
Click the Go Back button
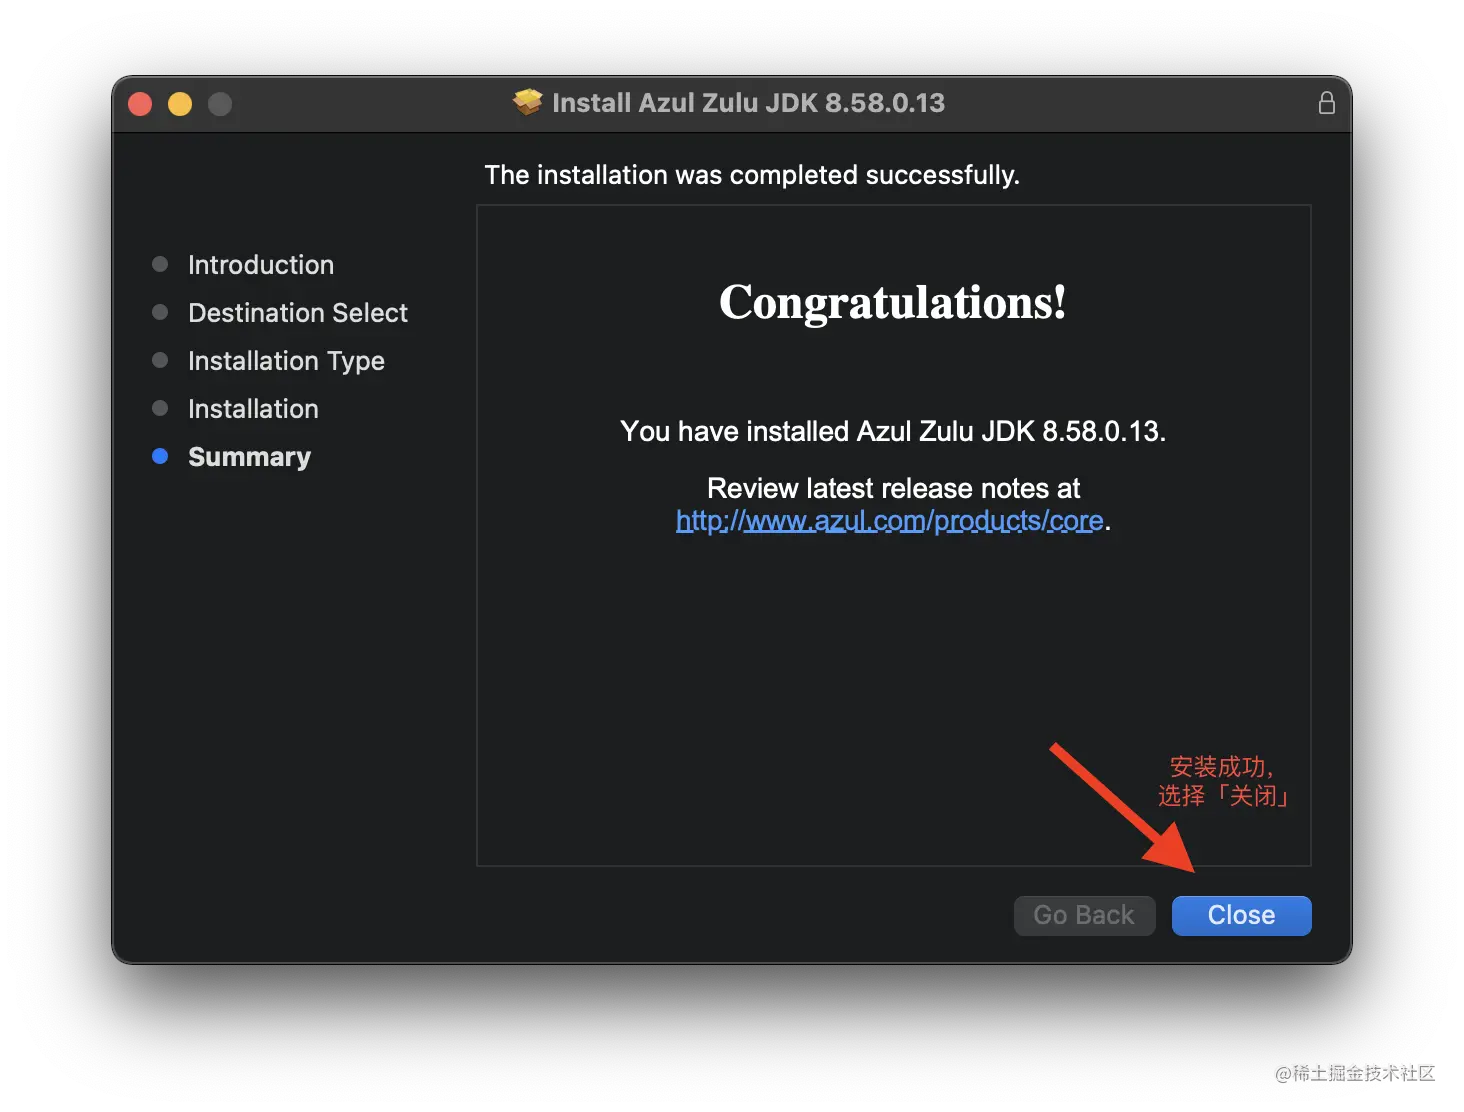[1084, 915]
